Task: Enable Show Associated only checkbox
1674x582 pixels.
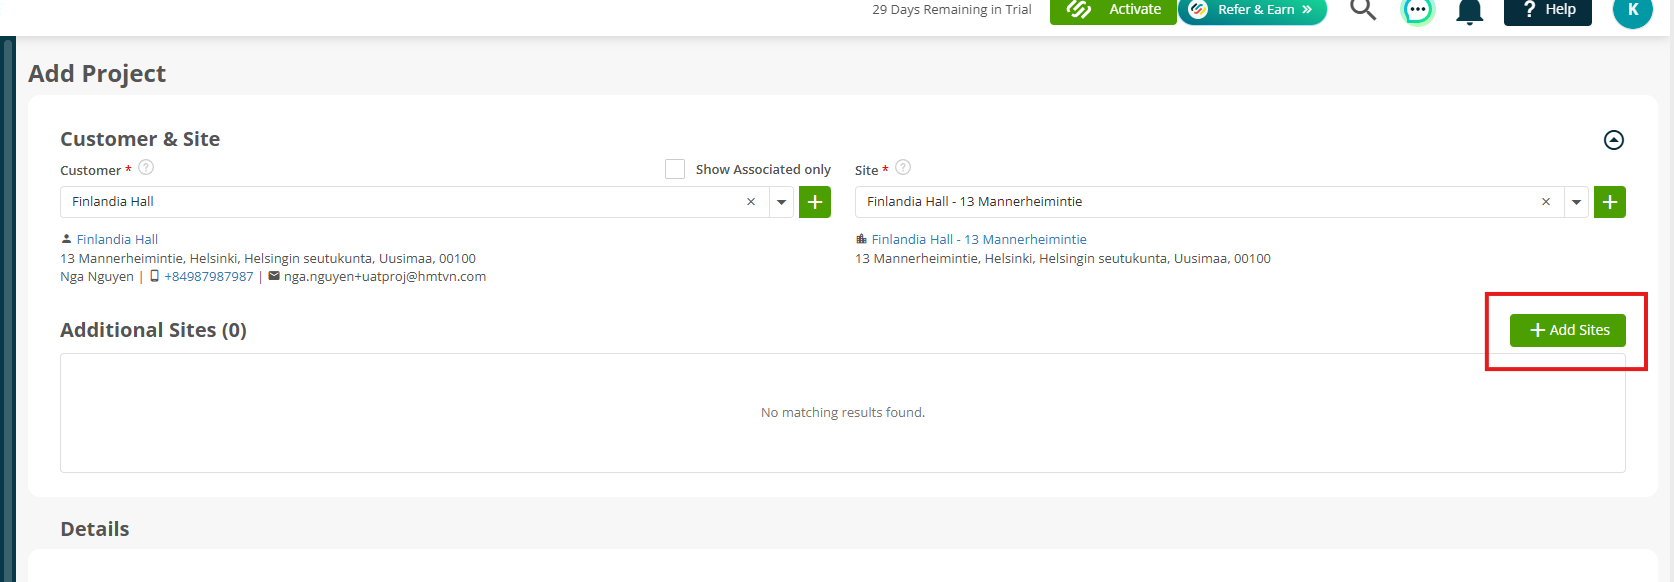Action: 675,169
